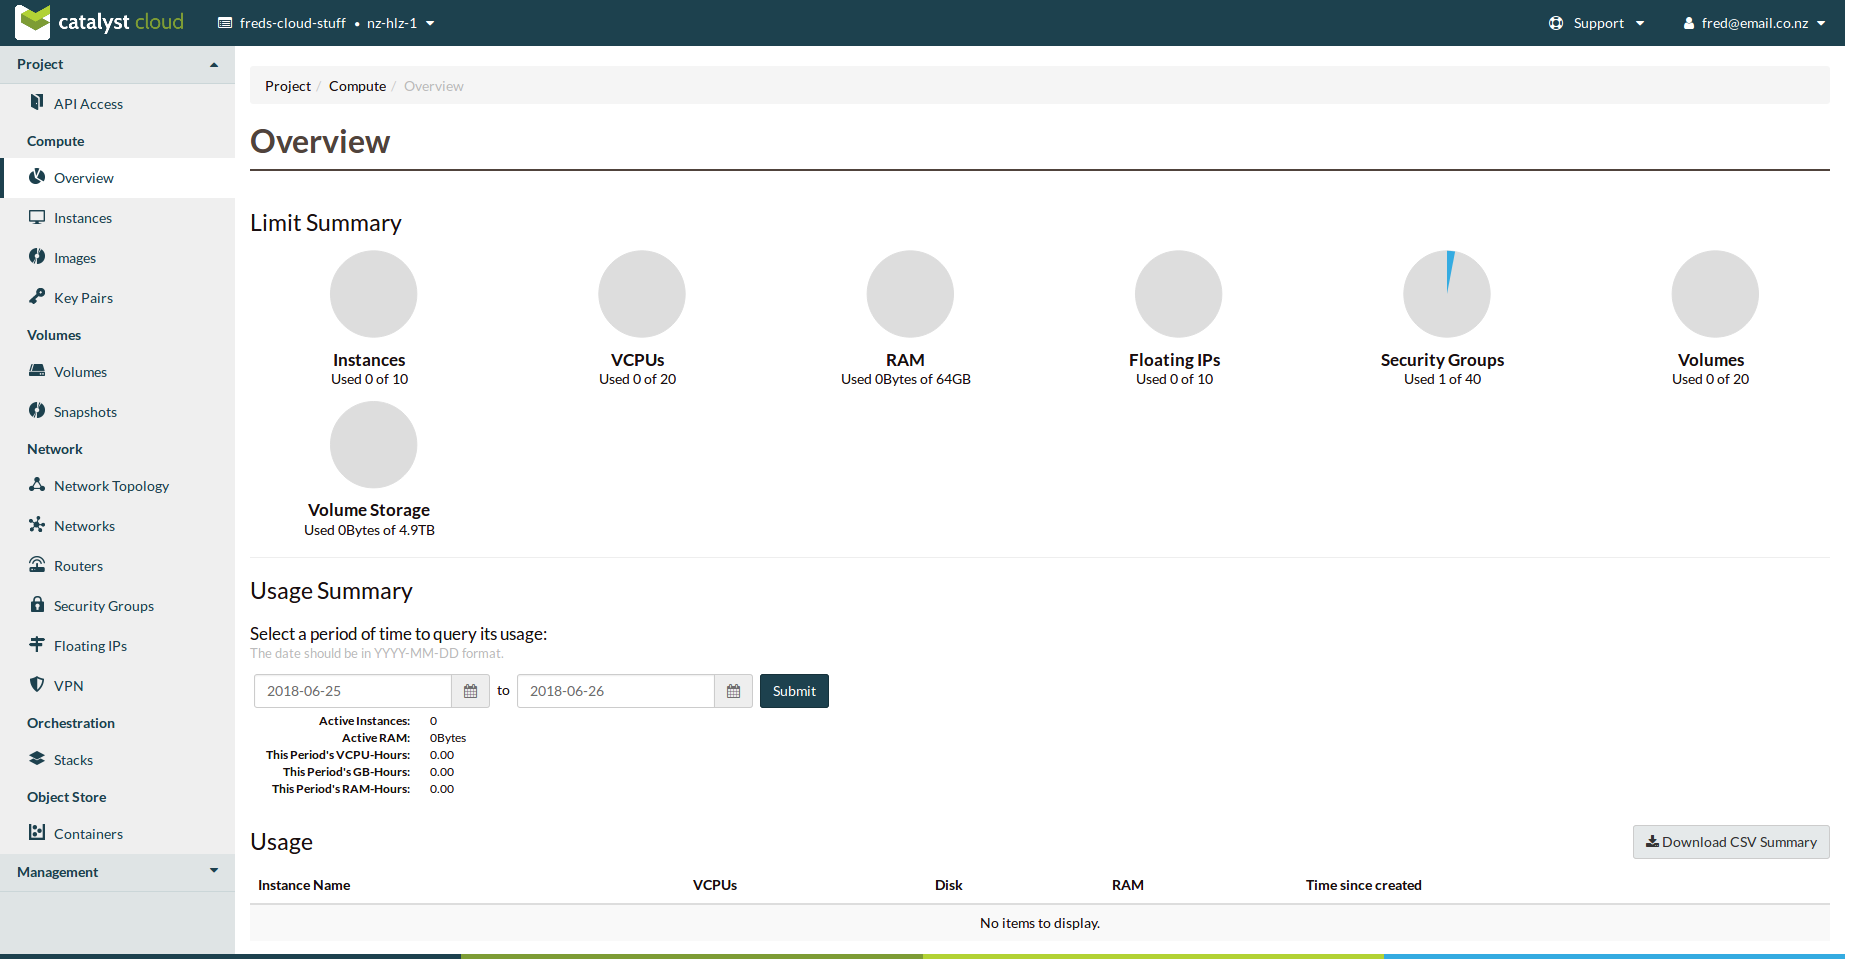Go to VPN page
Screen dimensions: 1855x959
[x=68, y=686]
